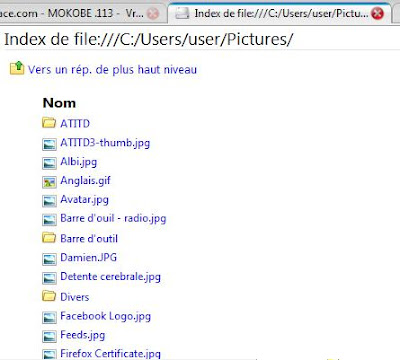The height and width of the screenshot is (360, 400).
Task: Click the GIF icon beside Anglais.gif
Action: pos(49,182)
